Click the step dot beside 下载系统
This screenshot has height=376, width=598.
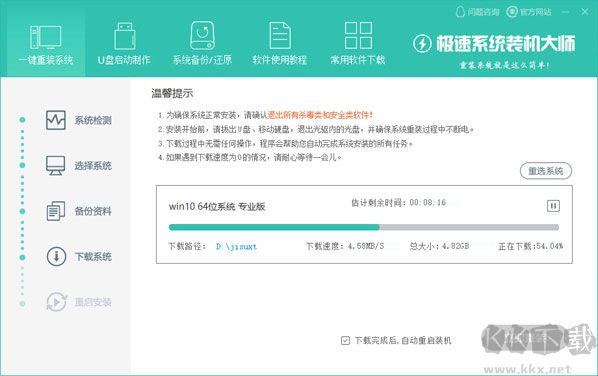(23, 257)
